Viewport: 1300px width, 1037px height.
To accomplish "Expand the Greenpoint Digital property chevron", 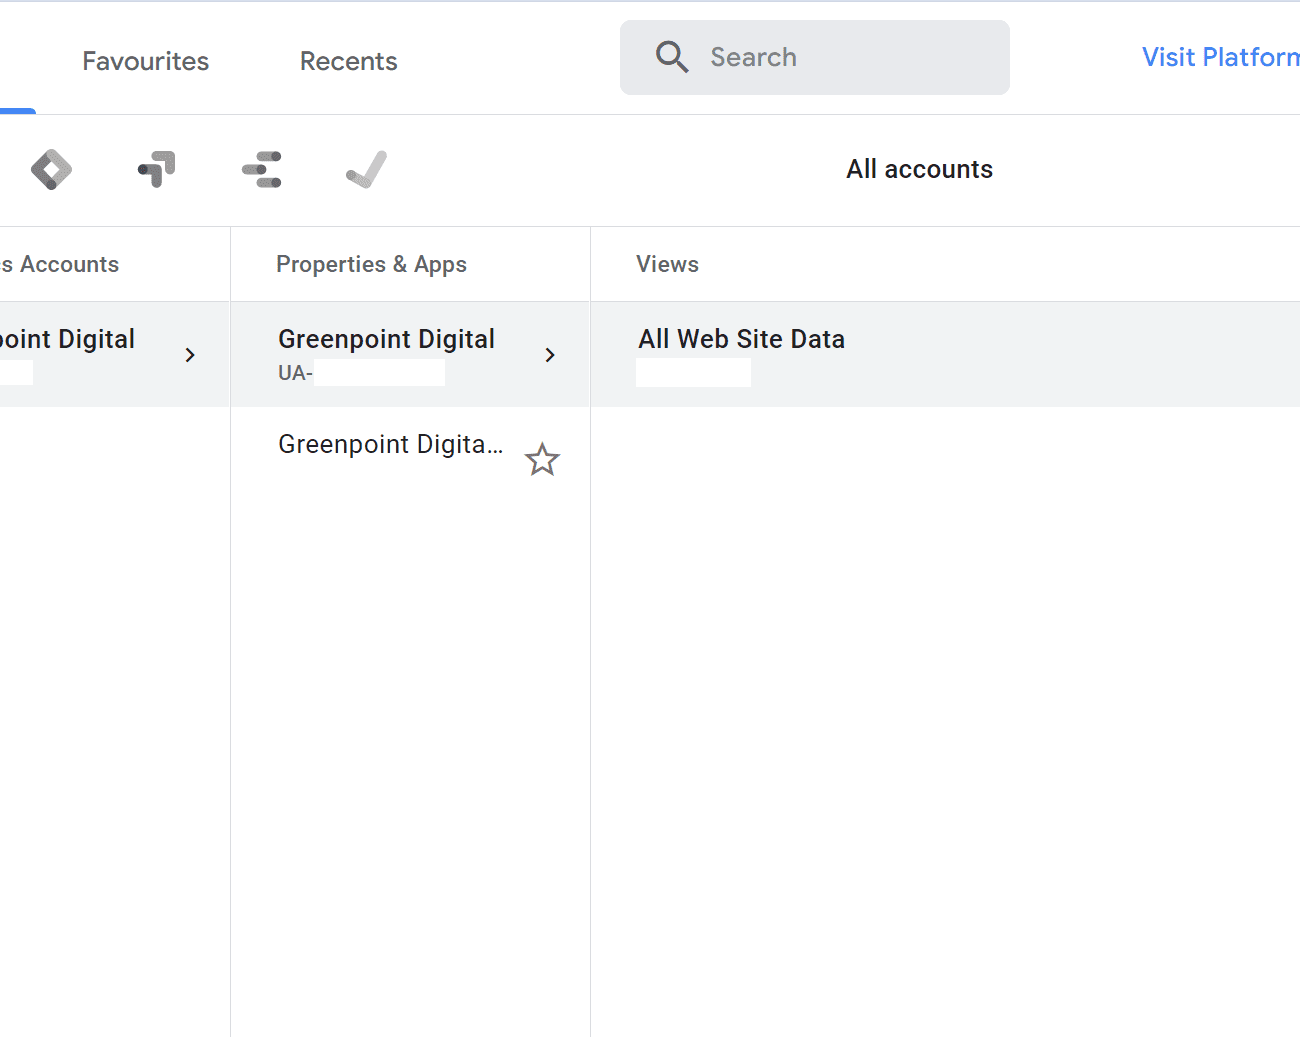I will click(x=550, y=355).
